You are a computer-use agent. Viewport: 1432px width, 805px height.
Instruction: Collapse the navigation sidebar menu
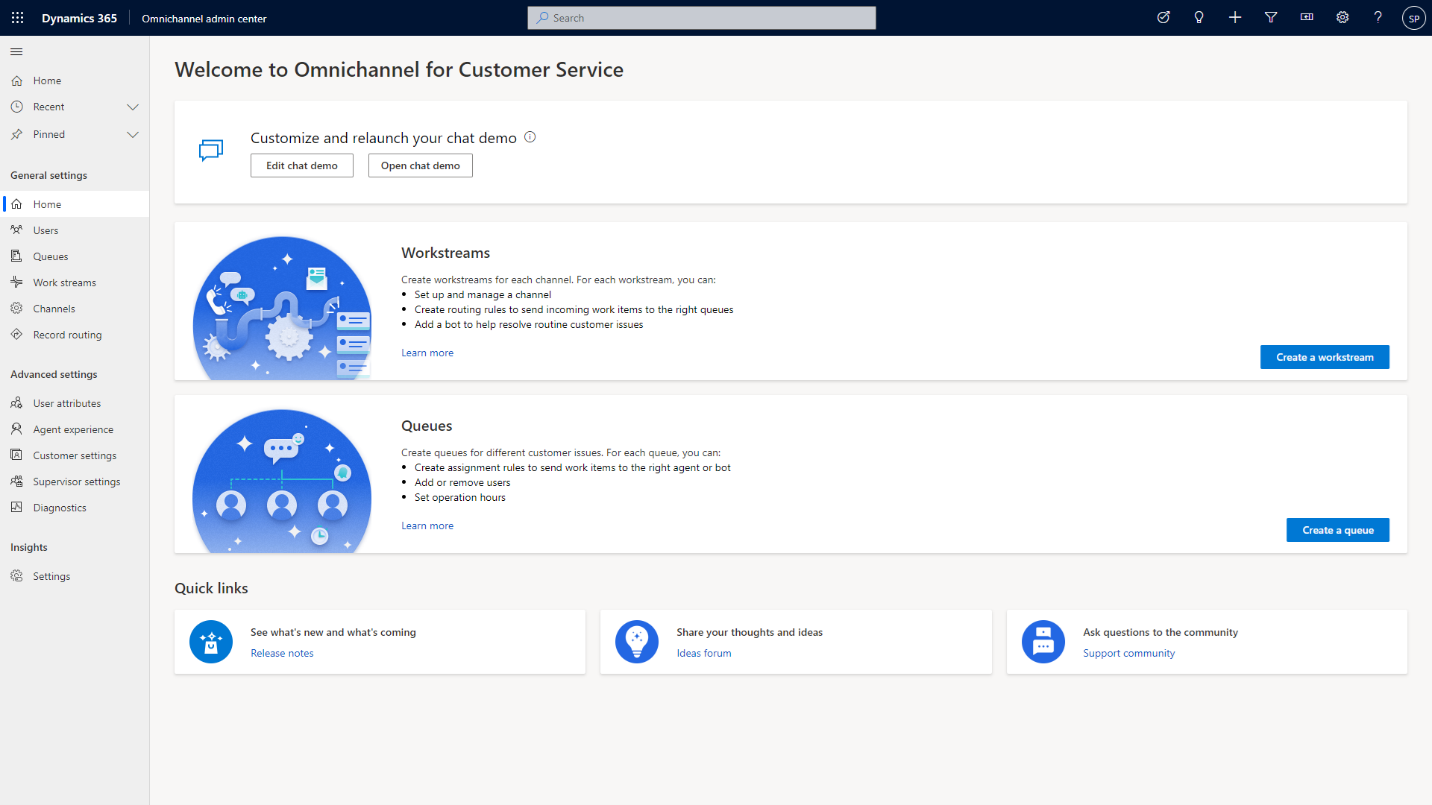click(15, 51)
